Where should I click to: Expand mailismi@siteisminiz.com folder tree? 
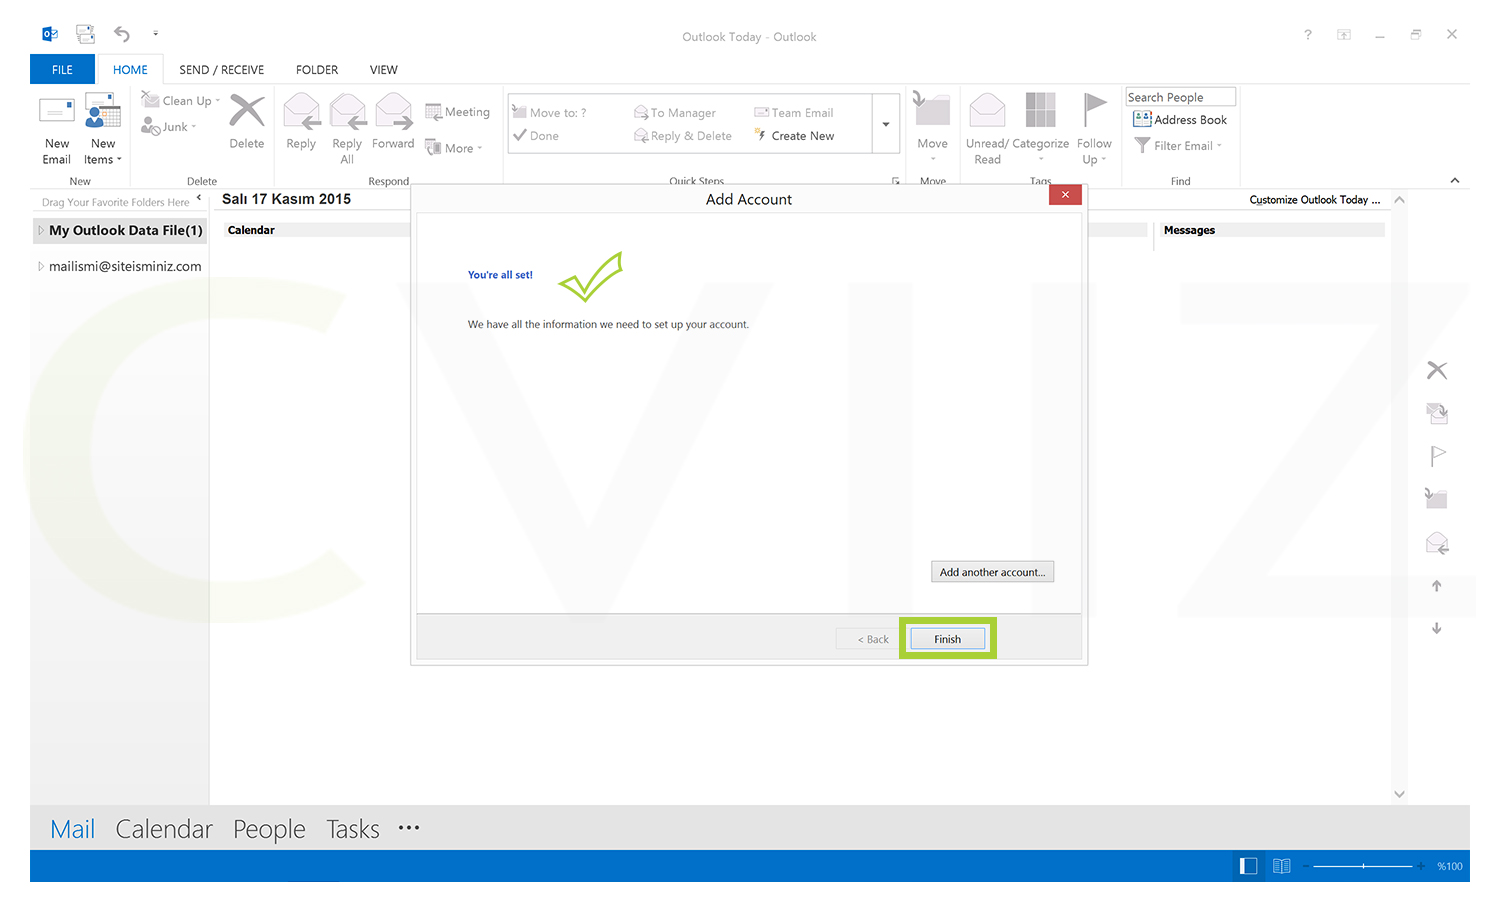tap(41, 266)
